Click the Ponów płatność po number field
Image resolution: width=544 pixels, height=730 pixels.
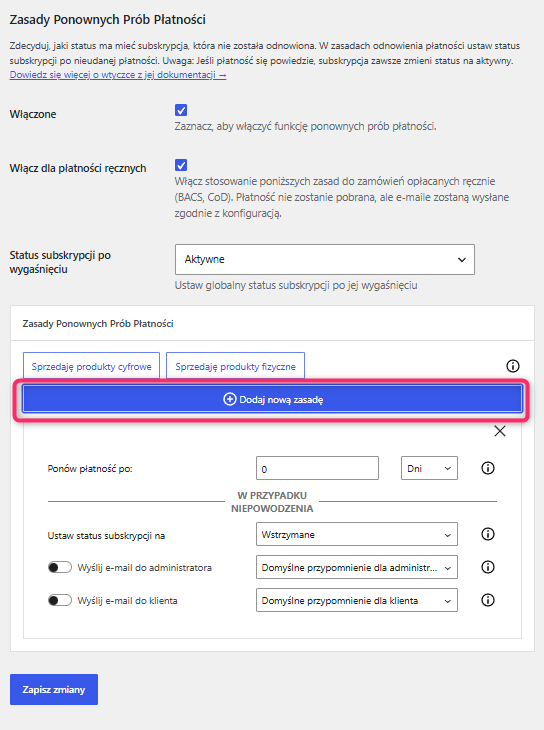click(317, 468)
